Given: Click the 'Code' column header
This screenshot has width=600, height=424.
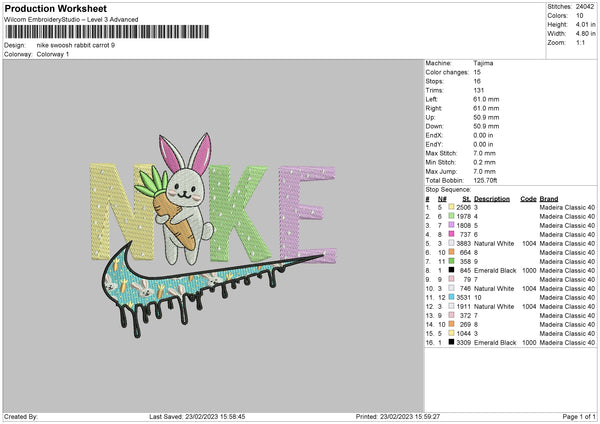Looking at the screenshot, I should (x=528, y=199).
